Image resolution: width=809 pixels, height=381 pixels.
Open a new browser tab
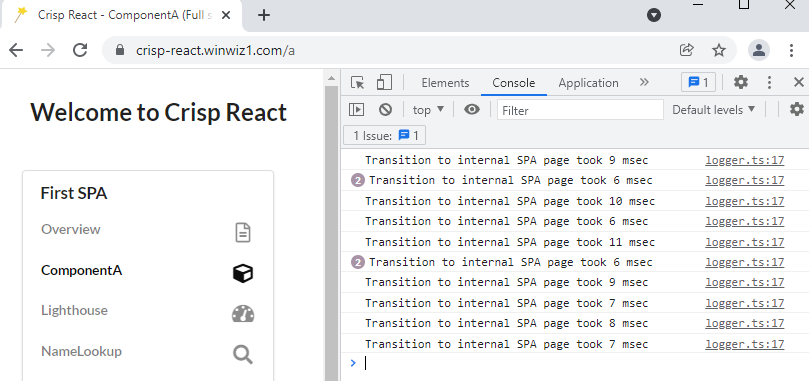[264, 15]
